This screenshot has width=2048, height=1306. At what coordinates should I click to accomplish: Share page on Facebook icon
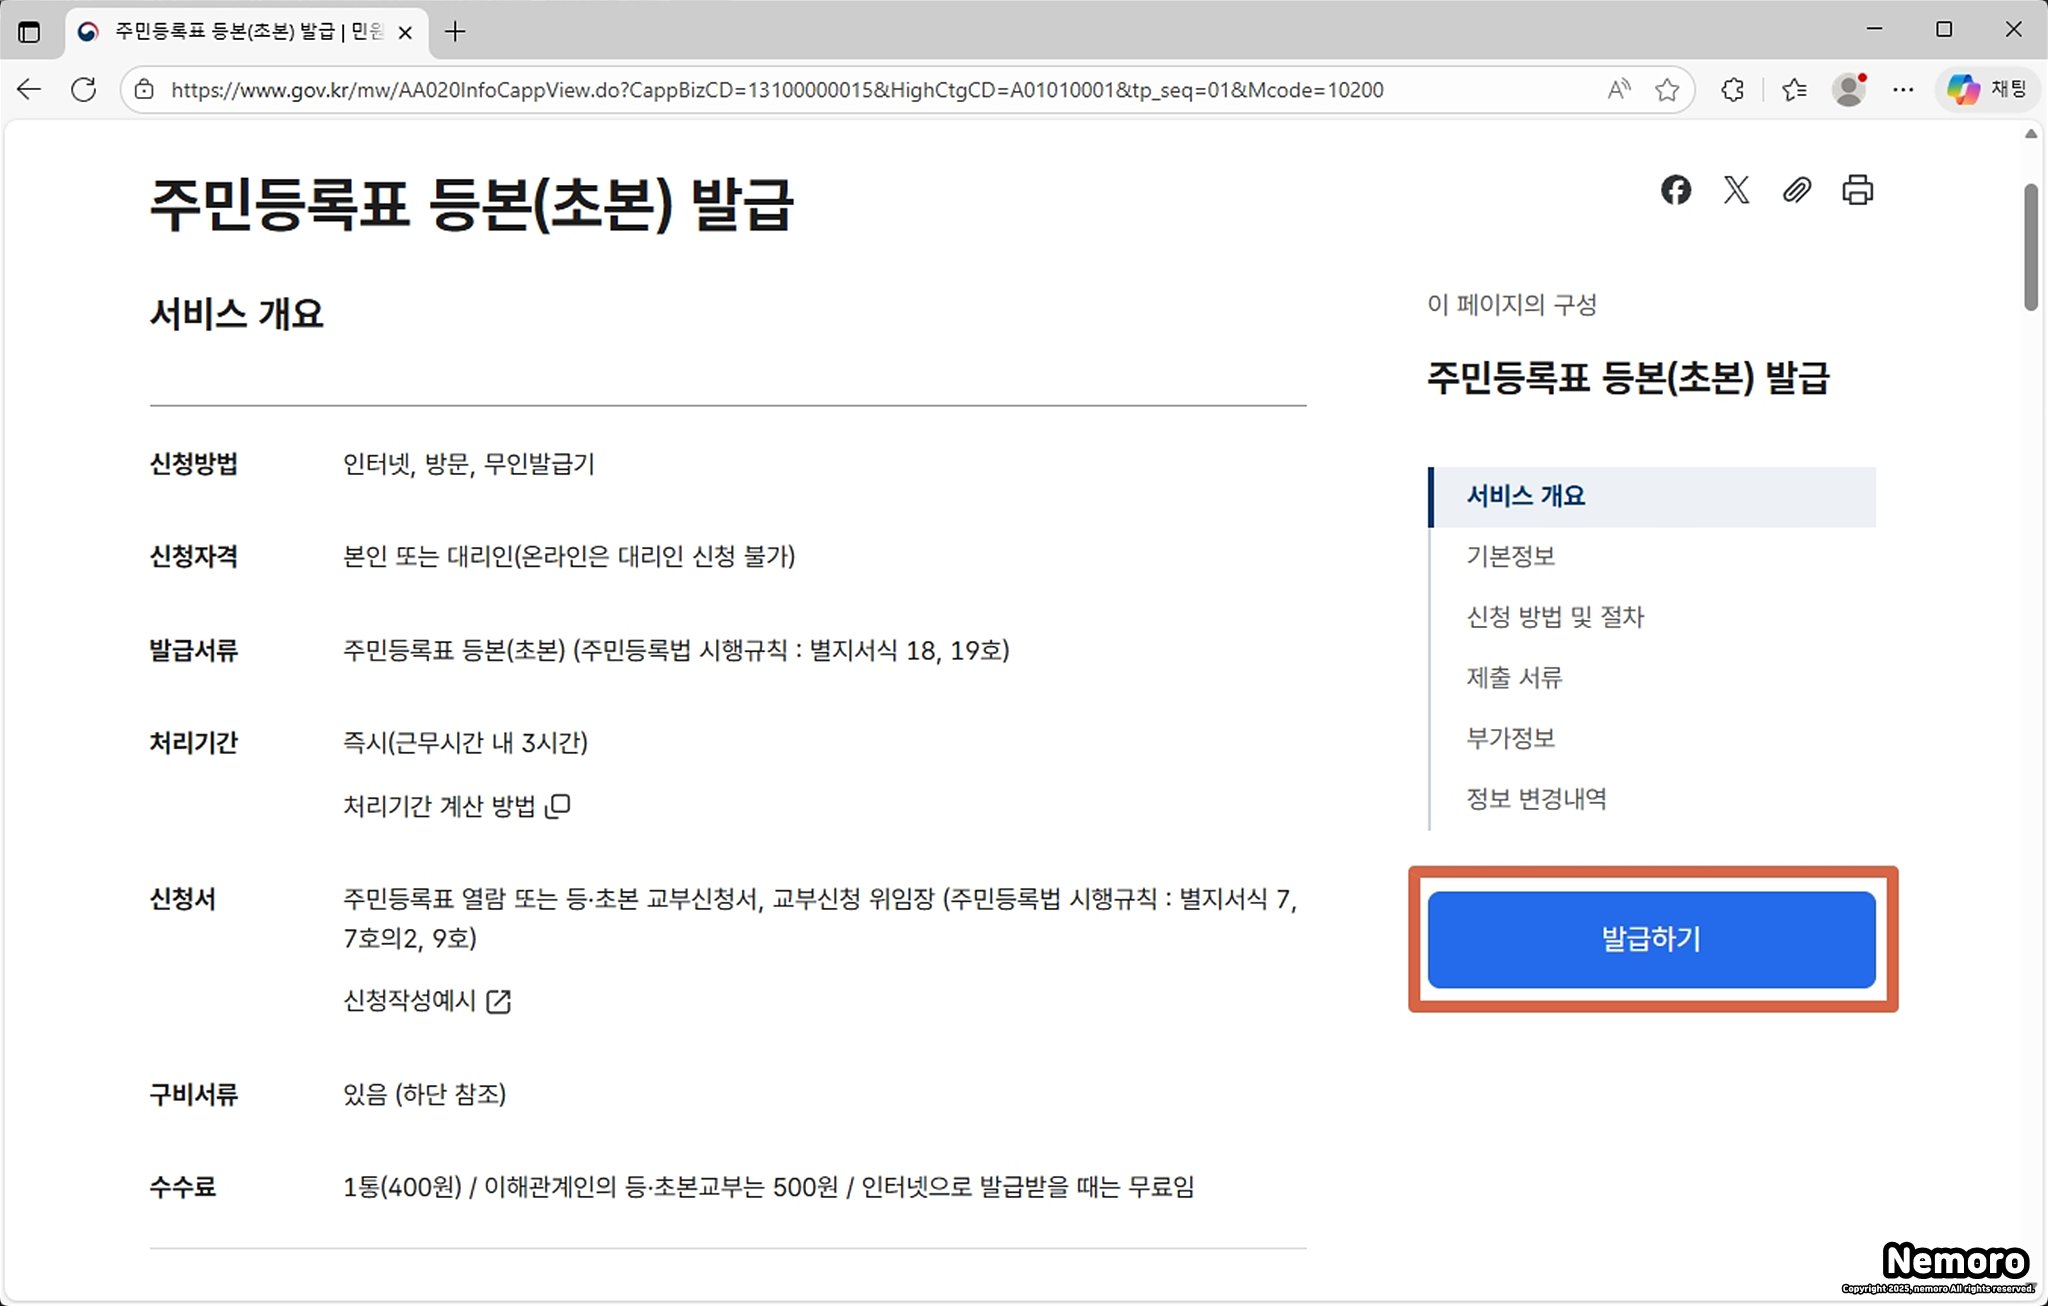tap(1676, 190)
